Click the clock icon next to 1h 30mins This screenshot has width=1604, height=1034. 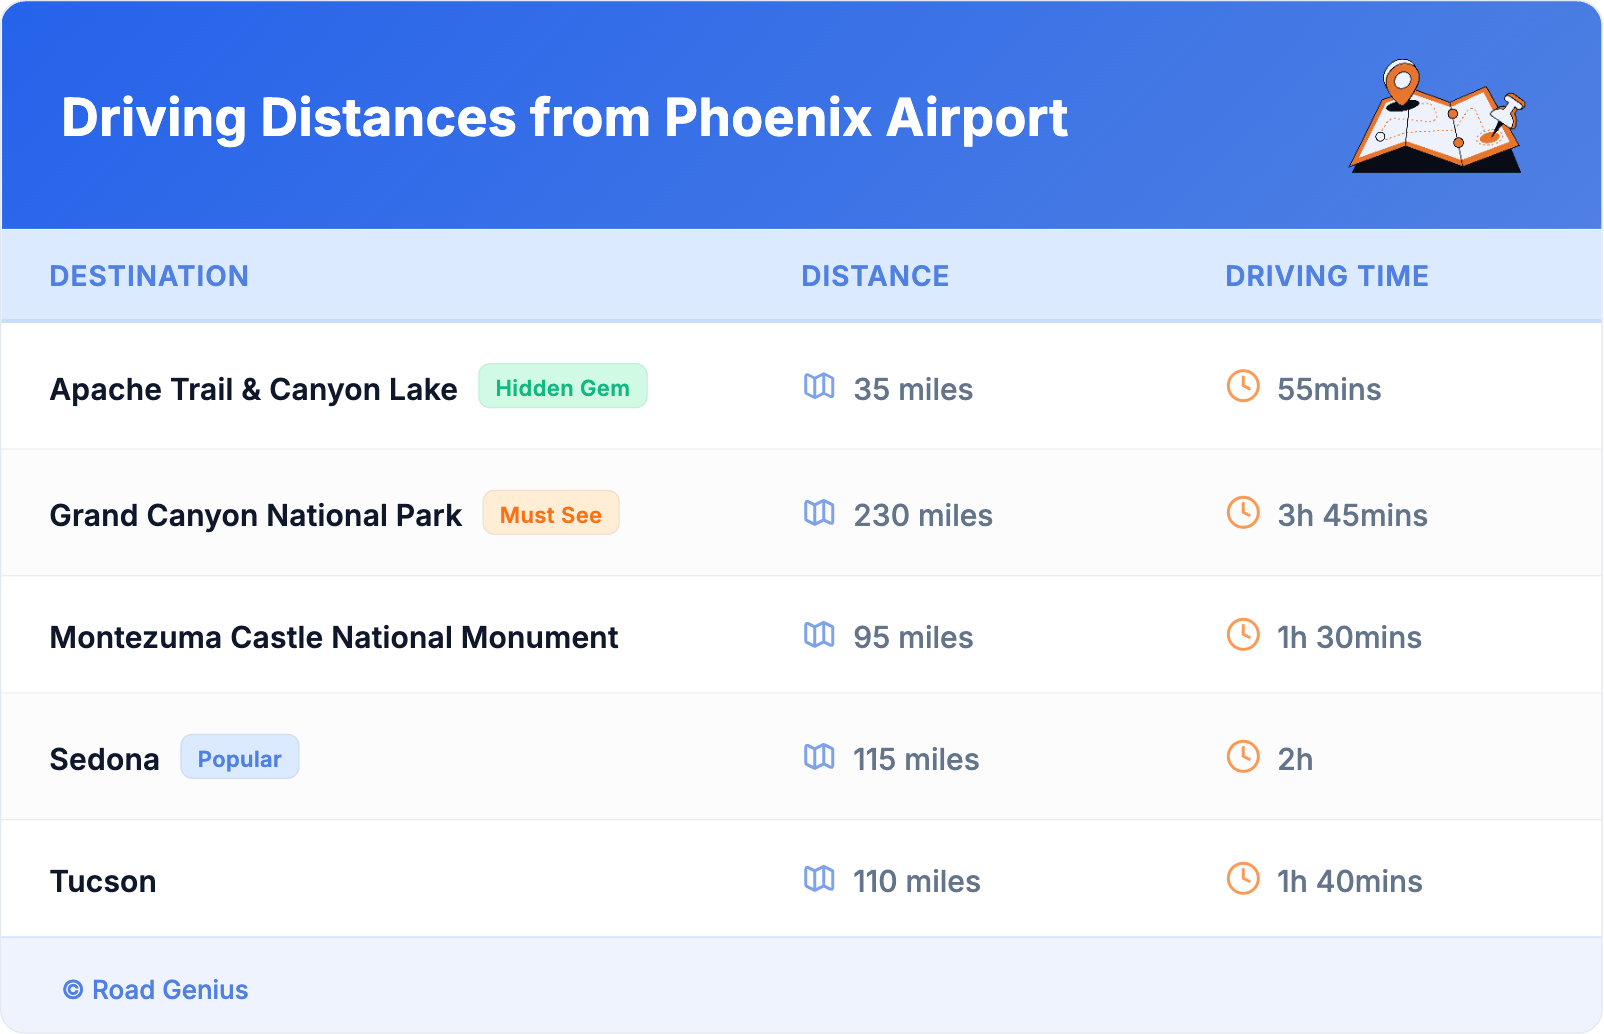click(x=1243, y=635)
